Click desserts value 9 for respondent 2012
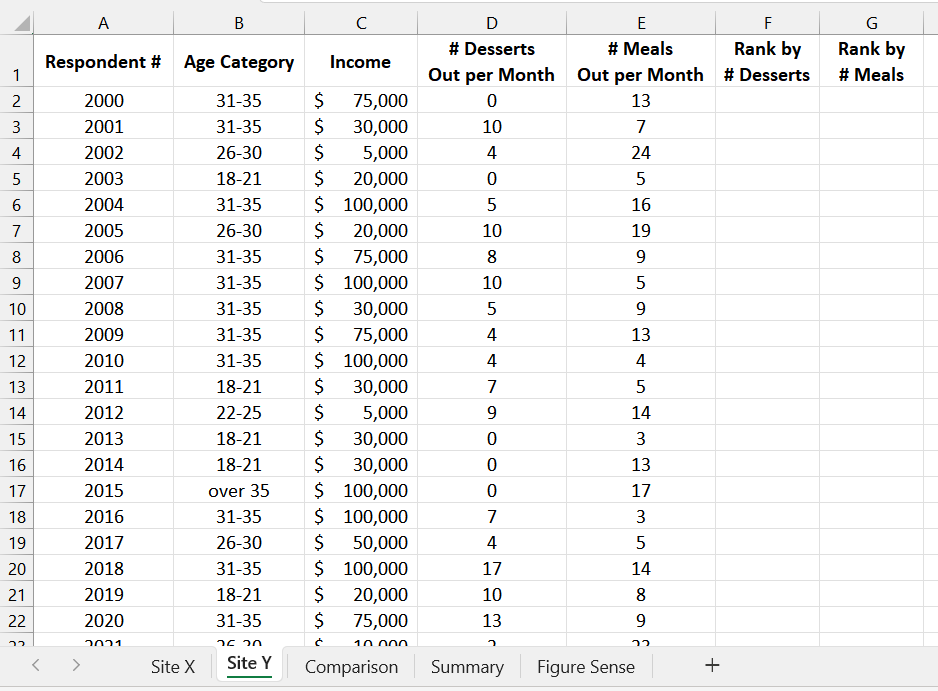Image resolution: width=938 pixels, height=691 pixels. (x=492, y=413)
